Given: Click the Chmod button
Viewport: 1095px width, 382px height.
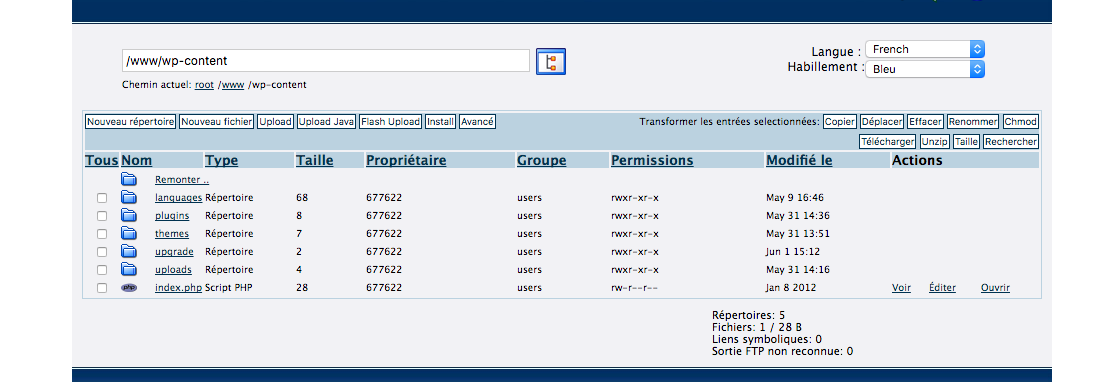Looking at the screenshot, I should [1020, 122].
